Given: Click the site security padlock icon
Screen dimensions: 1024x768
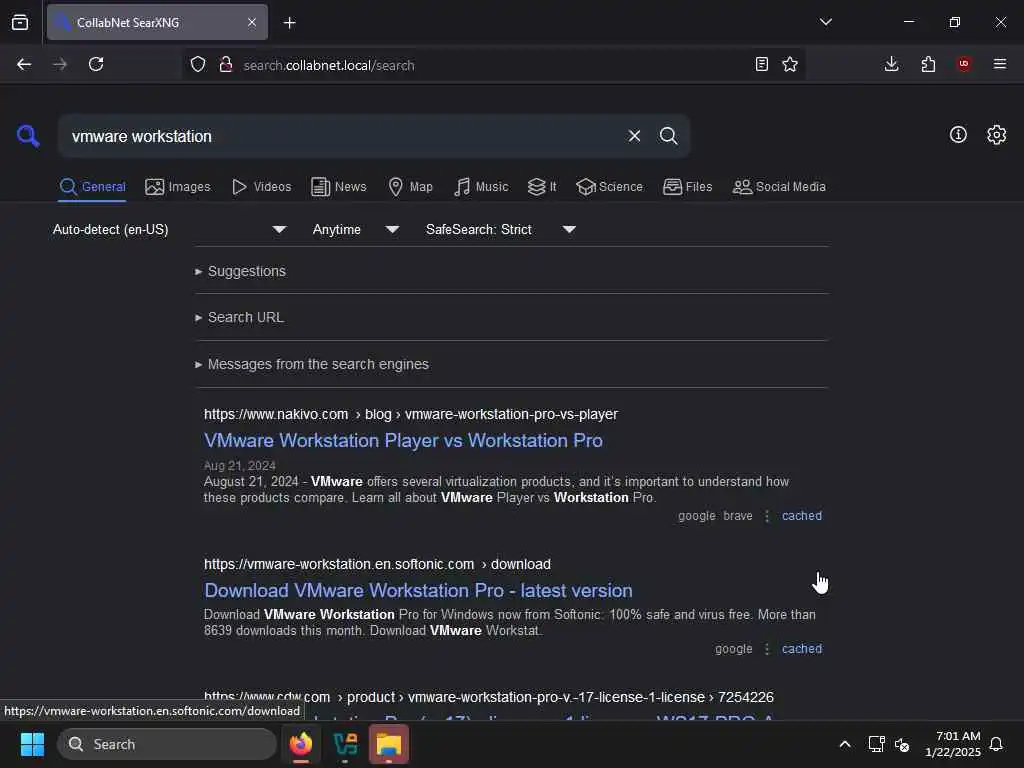Looking at the screenshot, I should [225, 64].
